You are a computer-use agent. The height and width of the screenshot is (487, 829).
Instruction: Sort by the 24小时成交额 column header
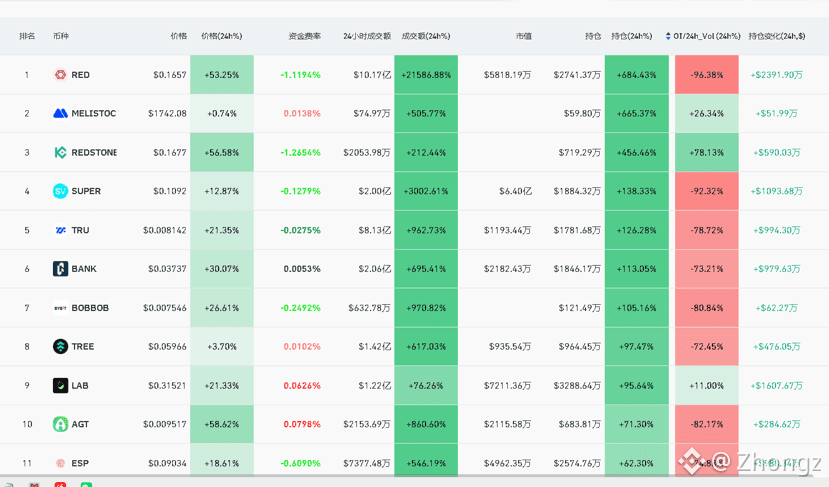[x=367, y=36]
